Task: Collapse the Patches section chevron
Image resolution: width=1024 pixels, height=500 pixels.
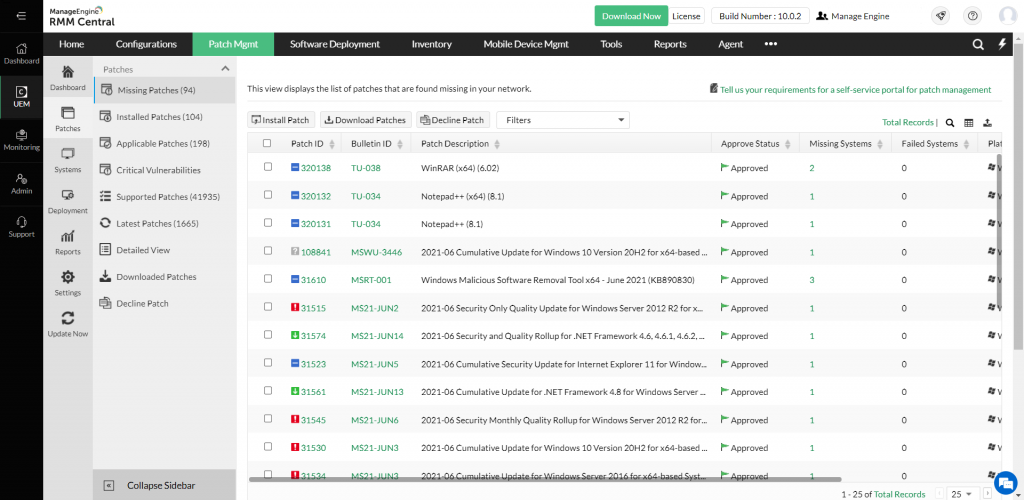Action: 225,69
